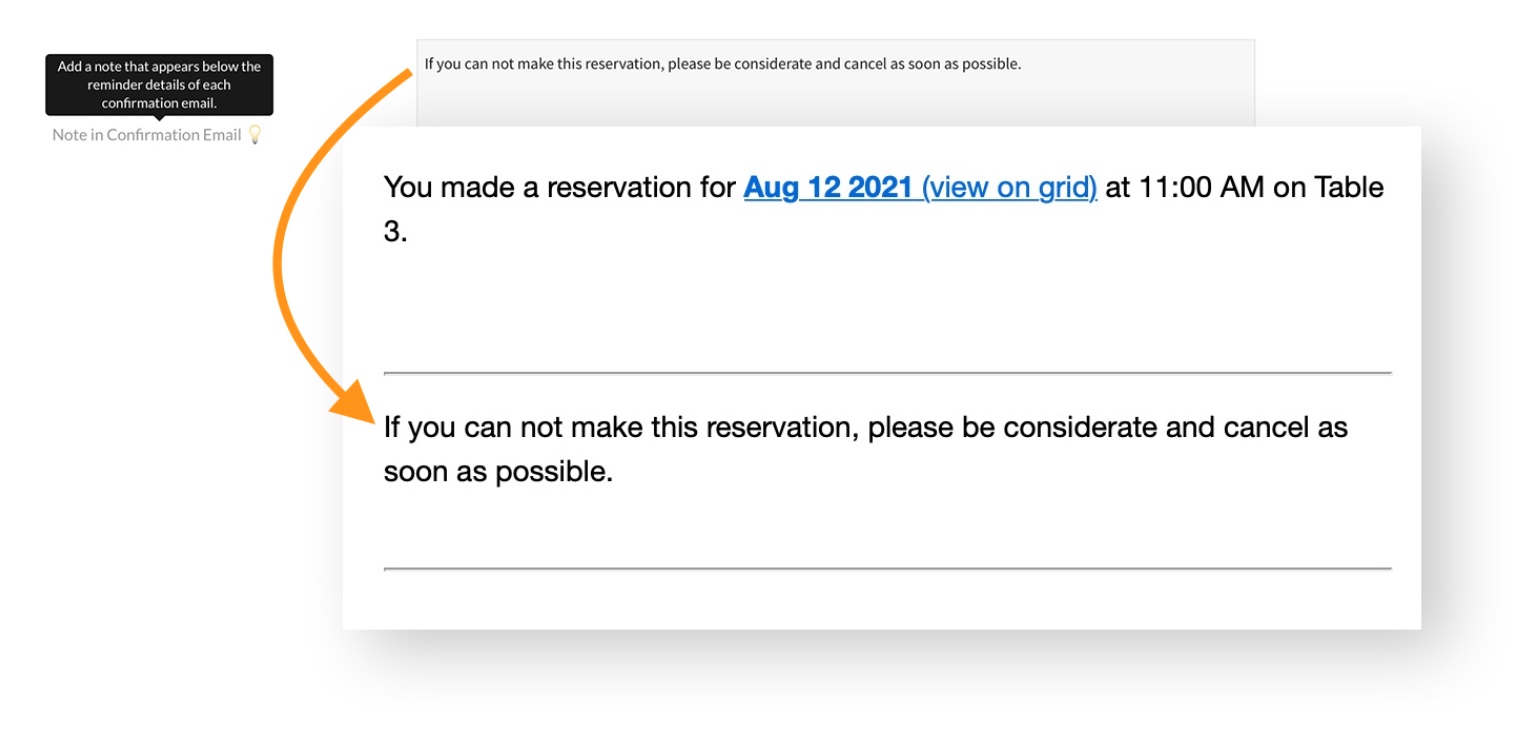
Task: Click the black tooltip about confirmation notes
Action: pyautogui.click(x=159, y=84)
